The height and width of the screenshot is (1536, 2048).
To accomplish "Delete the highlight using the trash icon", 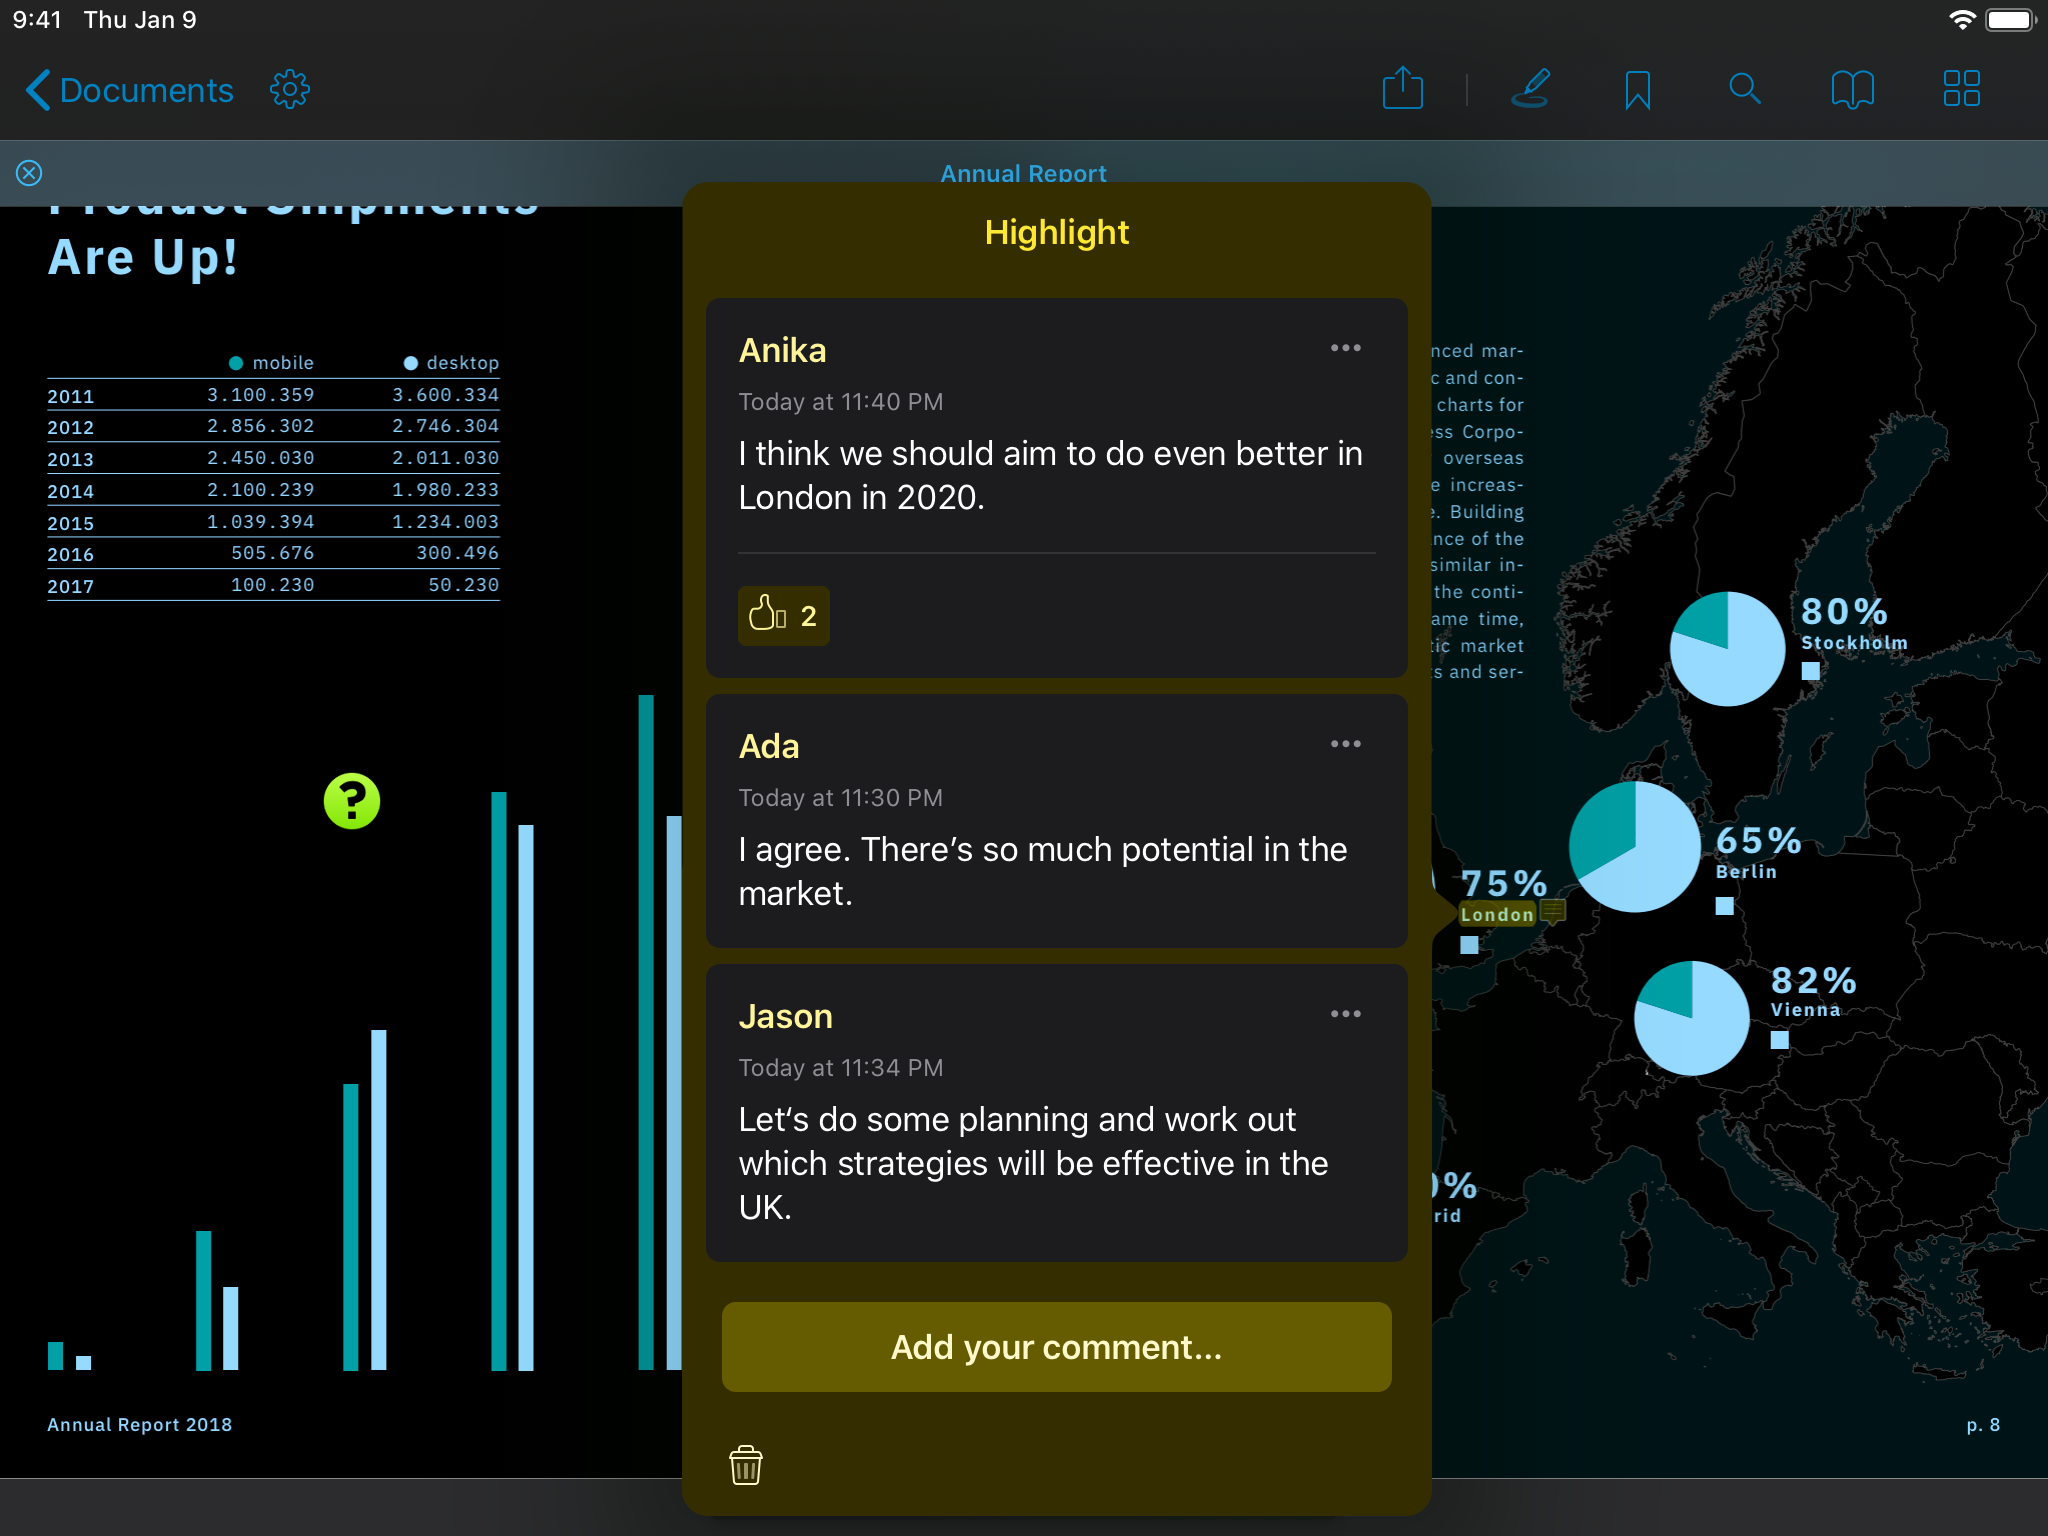I will point(746,1466).
